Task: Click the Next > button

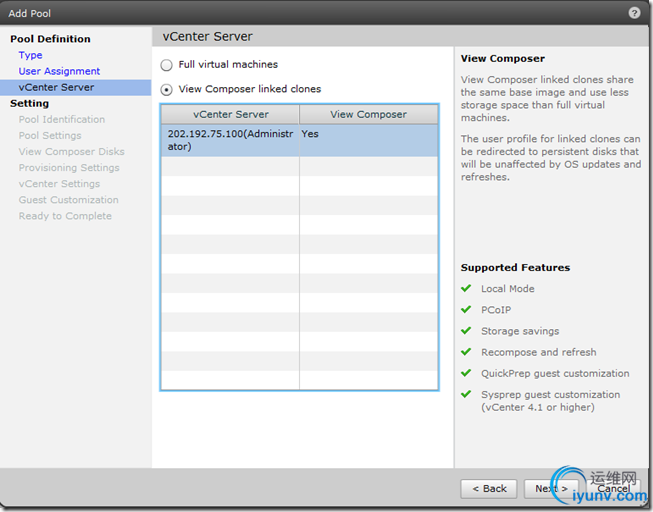Action: (551, 489)
